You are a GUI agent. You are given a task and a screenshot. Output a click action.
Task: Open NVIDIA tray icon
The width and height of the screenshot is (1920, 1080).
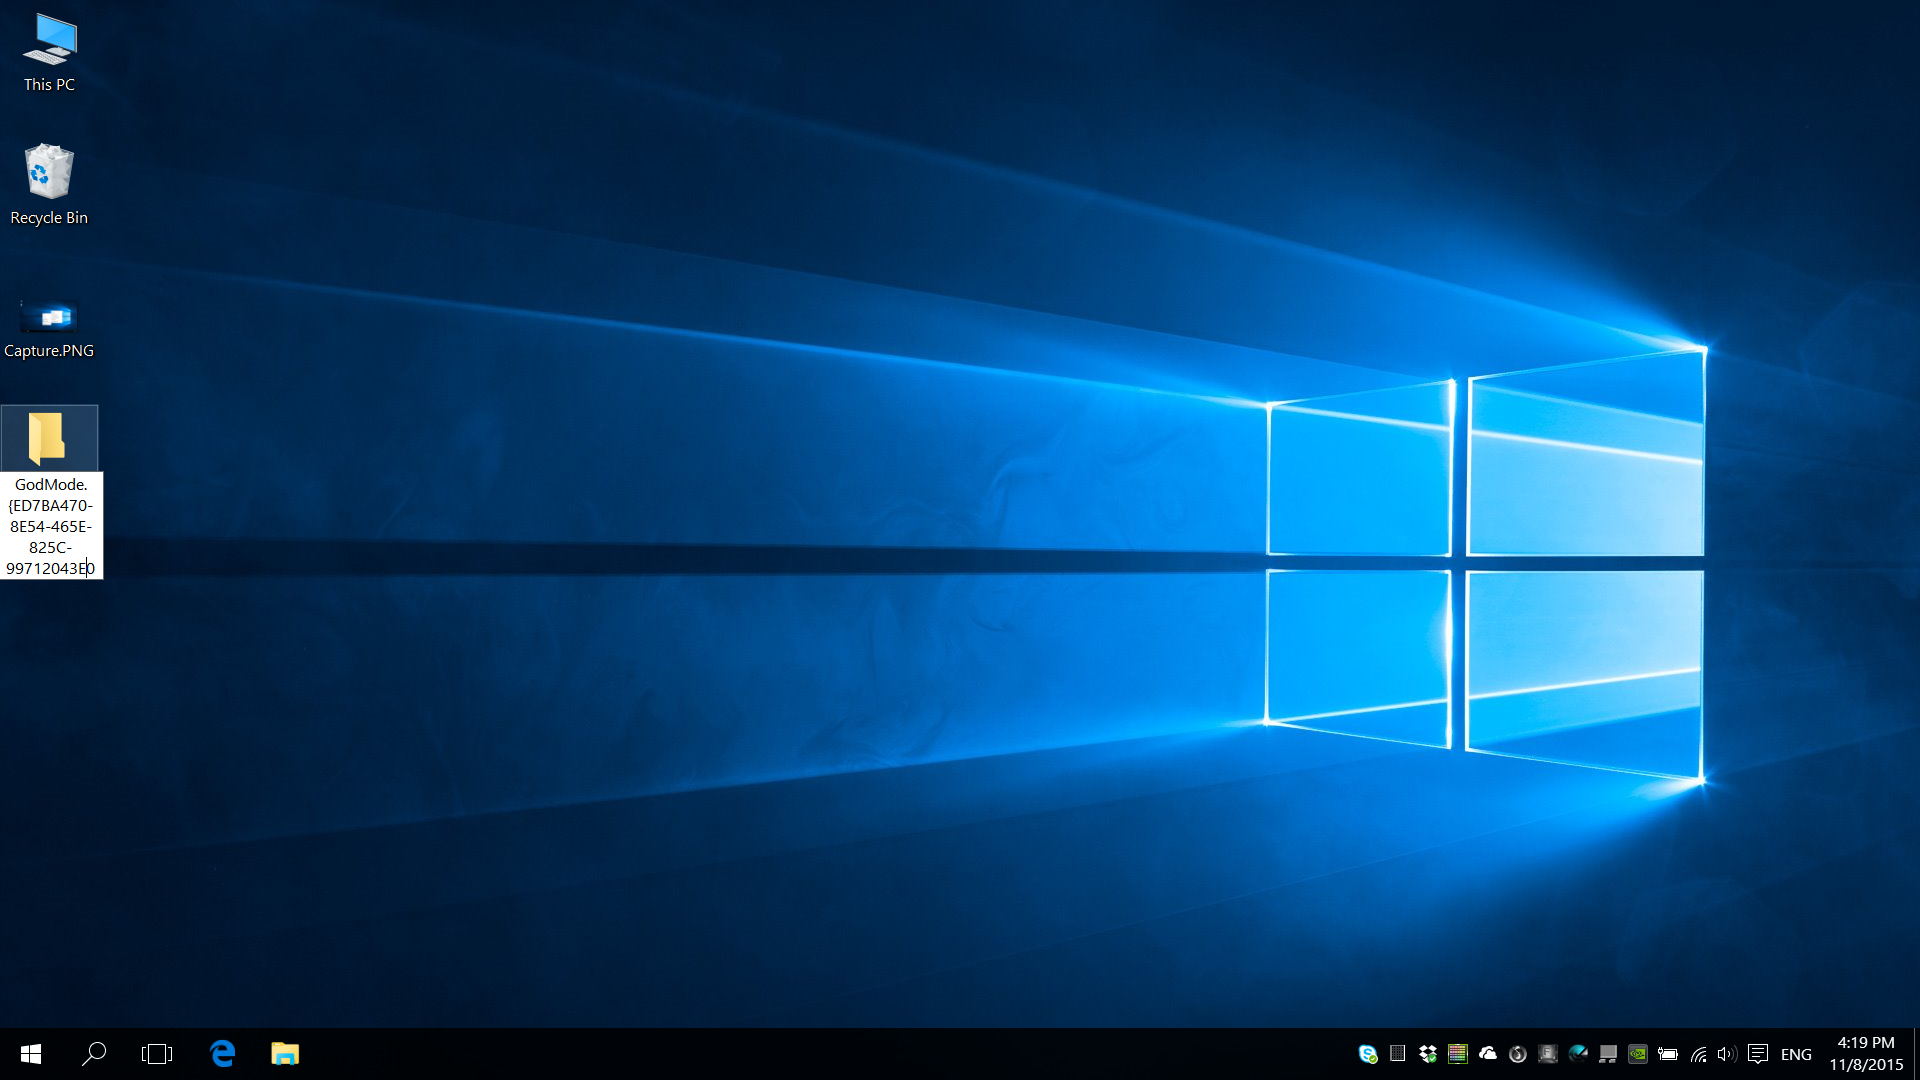pos(1638,1054)
